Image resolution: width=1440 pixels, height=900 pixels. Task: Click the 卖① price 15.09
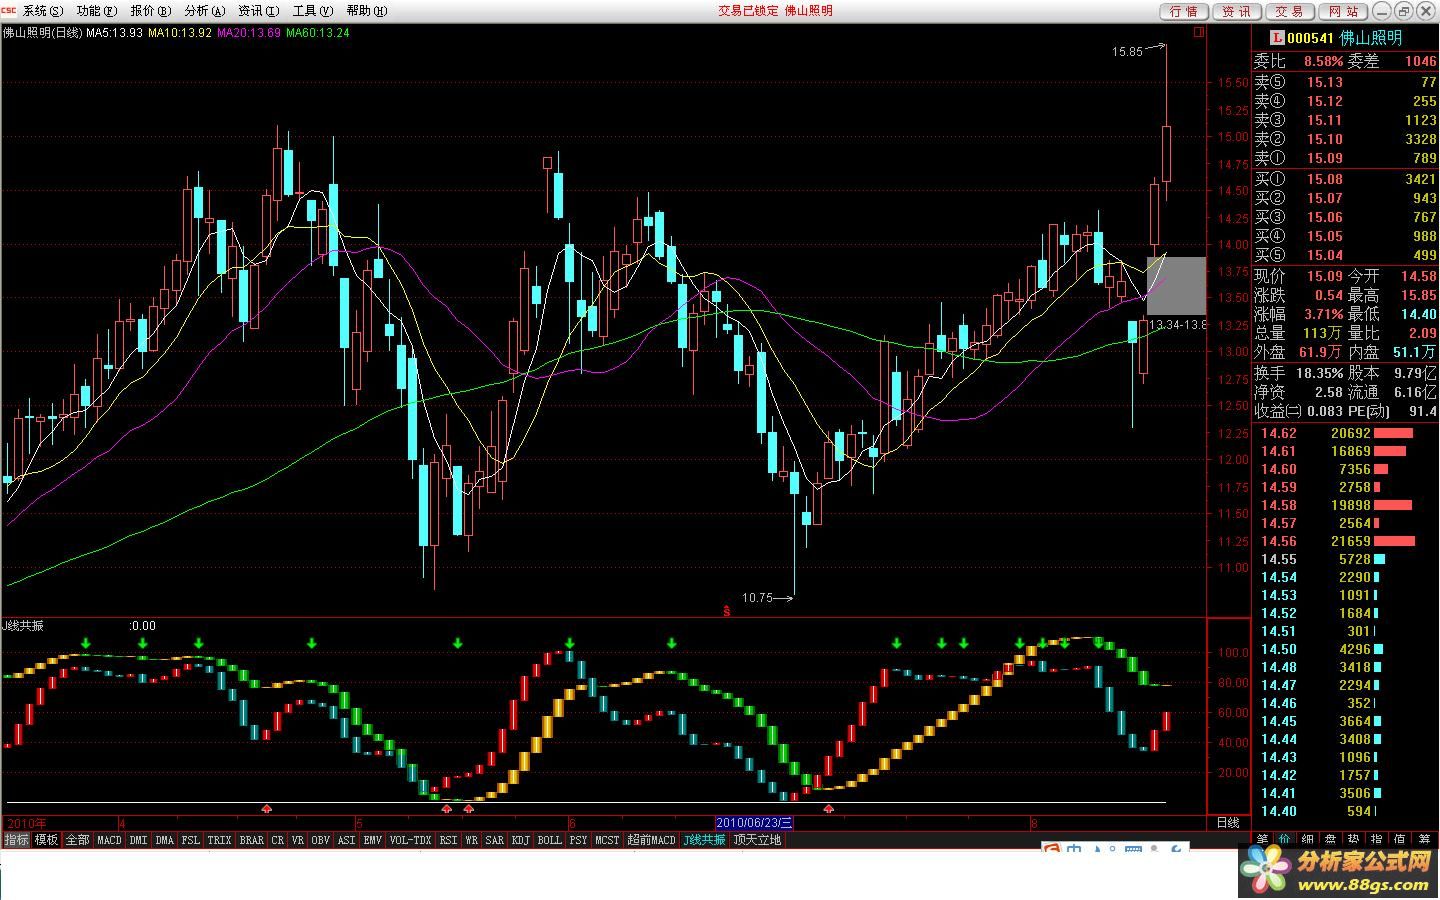pyautogui.click(x=1324, y=158)
